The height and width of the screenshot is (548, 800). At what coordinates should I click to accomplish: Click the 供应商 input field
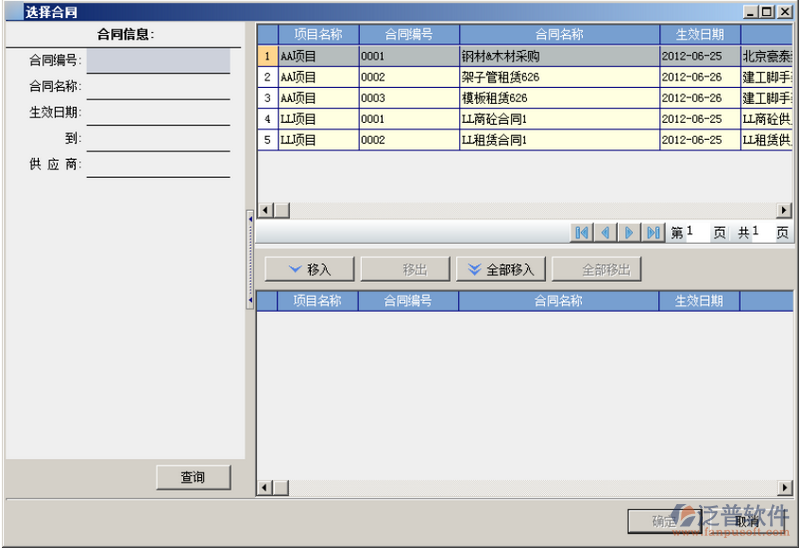(x=158, y=165)
